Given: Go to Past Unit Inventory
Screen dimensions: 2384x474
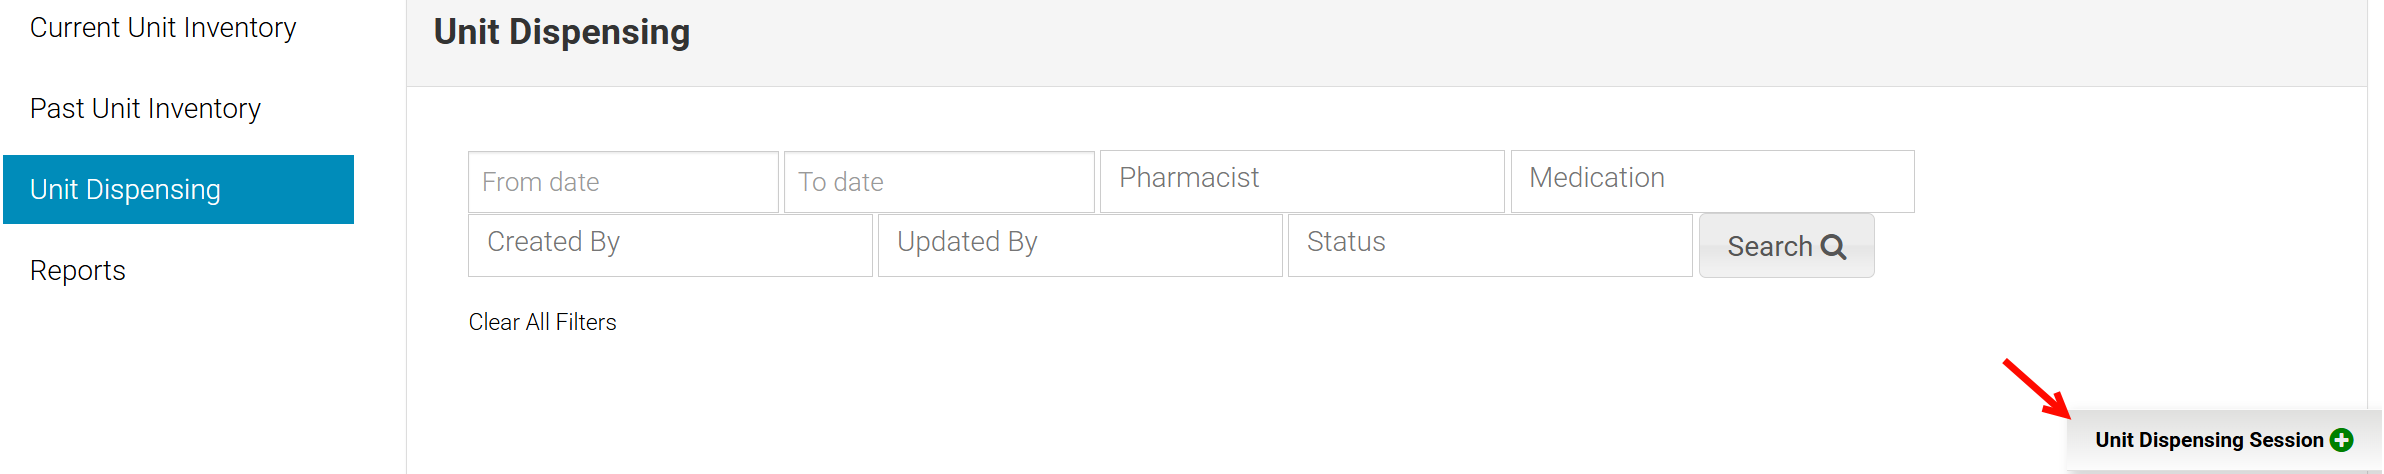Looking at the screenshot, I should coord(145,108).
